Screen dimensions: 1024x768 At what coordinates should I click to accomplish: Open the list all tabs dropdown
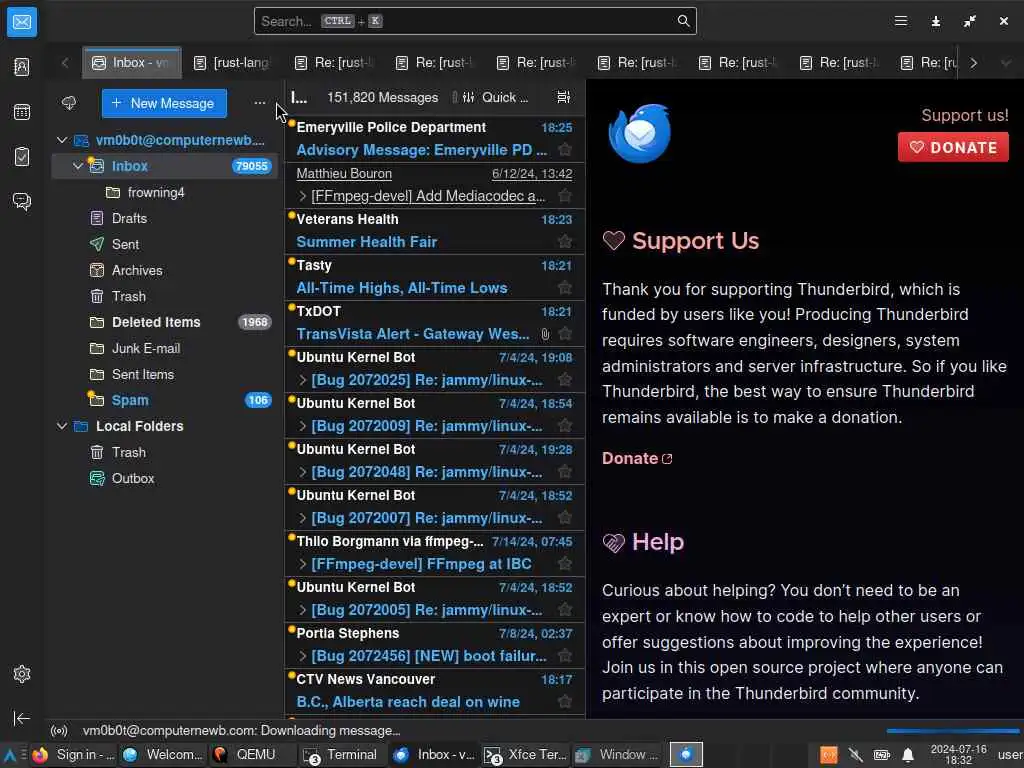1006,63
